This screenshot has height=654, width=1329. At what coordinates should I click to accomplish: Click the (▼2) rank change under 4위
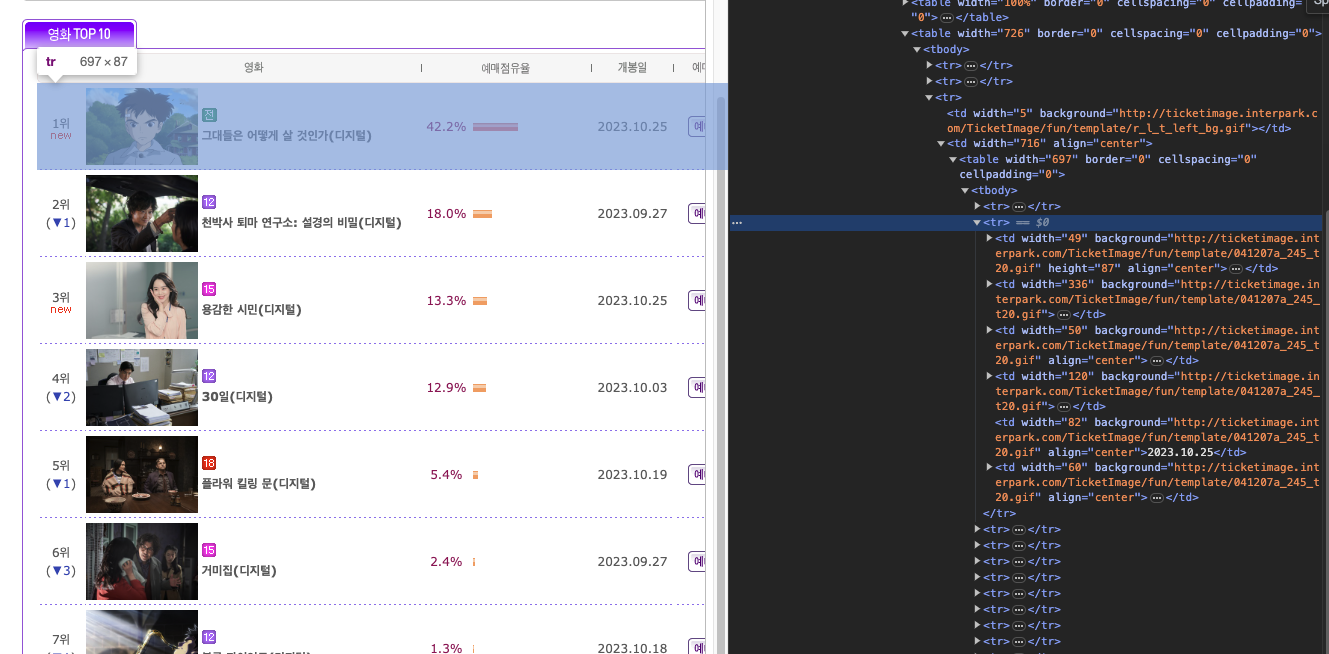(x=61, y=397)
